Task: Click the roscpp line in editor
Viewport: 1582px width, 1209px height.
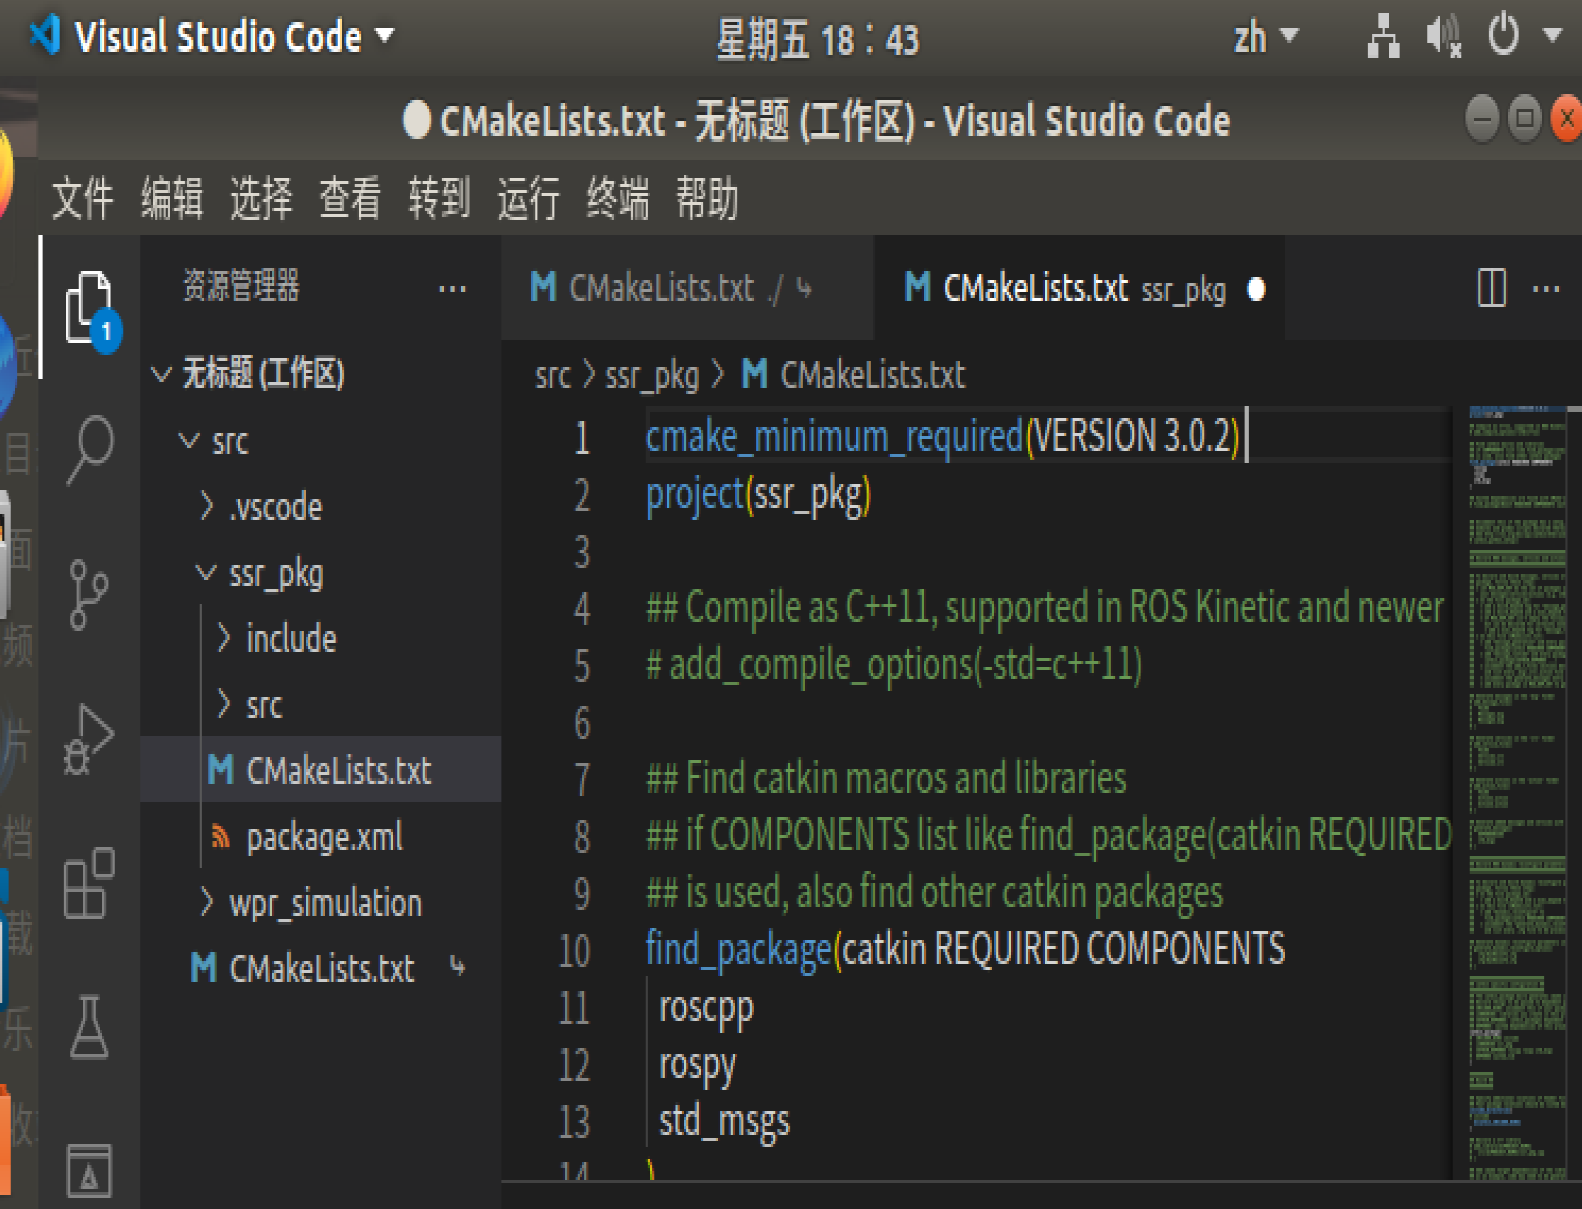Action: (706, 1008)
